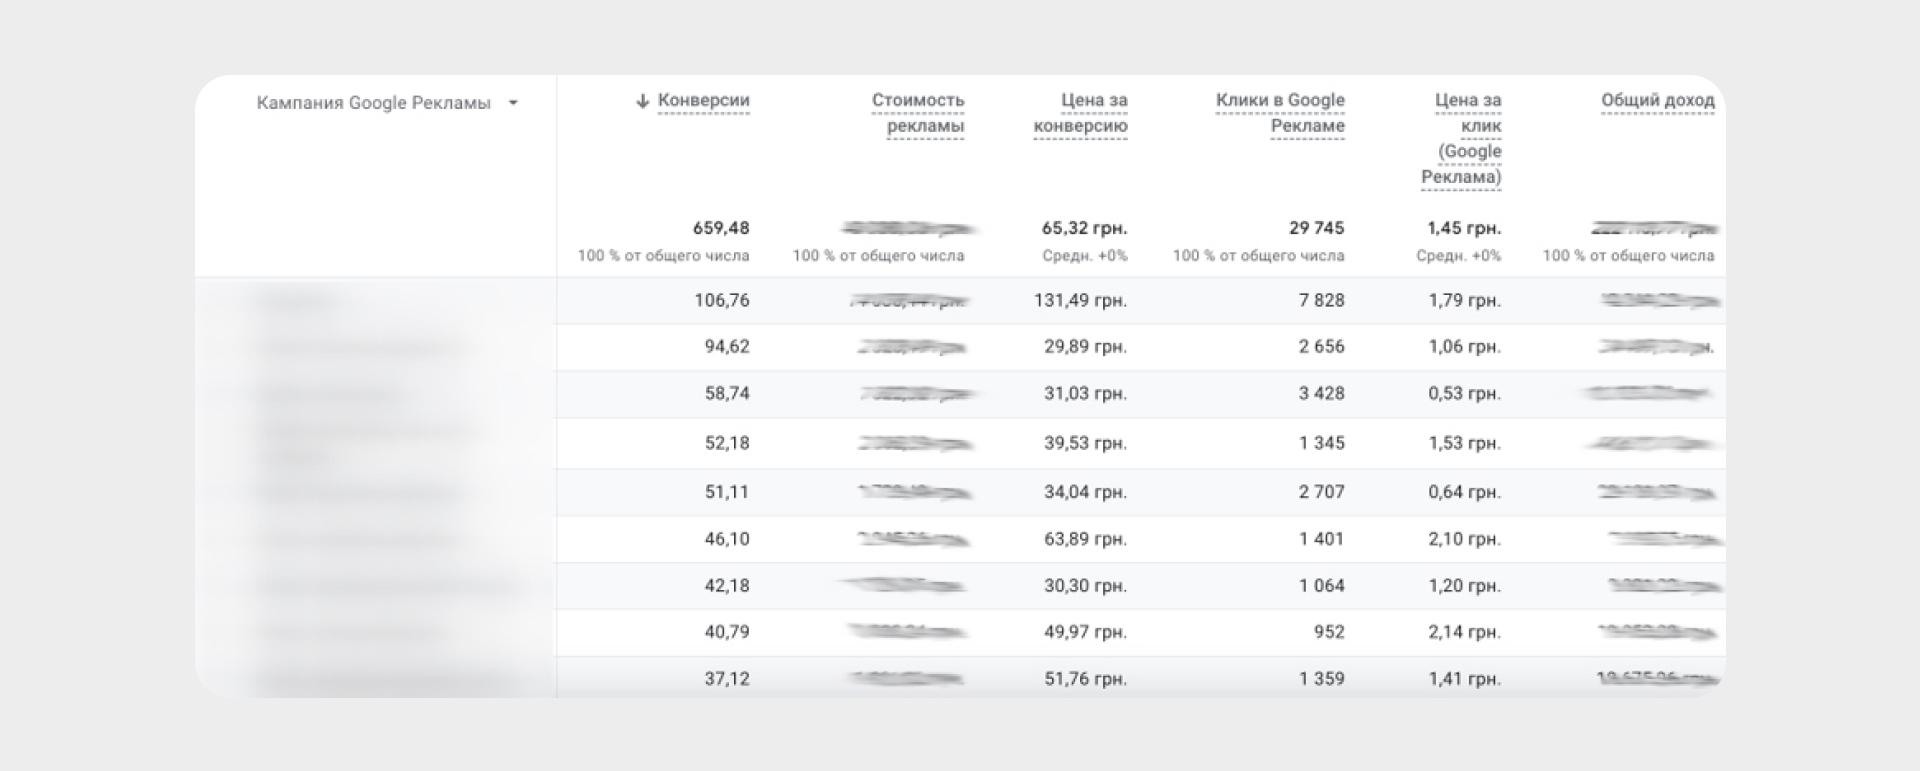This screenshot has width=1920, height=771.
Task: Click total clicks value 29 745
Action: tap(1316, 228)
